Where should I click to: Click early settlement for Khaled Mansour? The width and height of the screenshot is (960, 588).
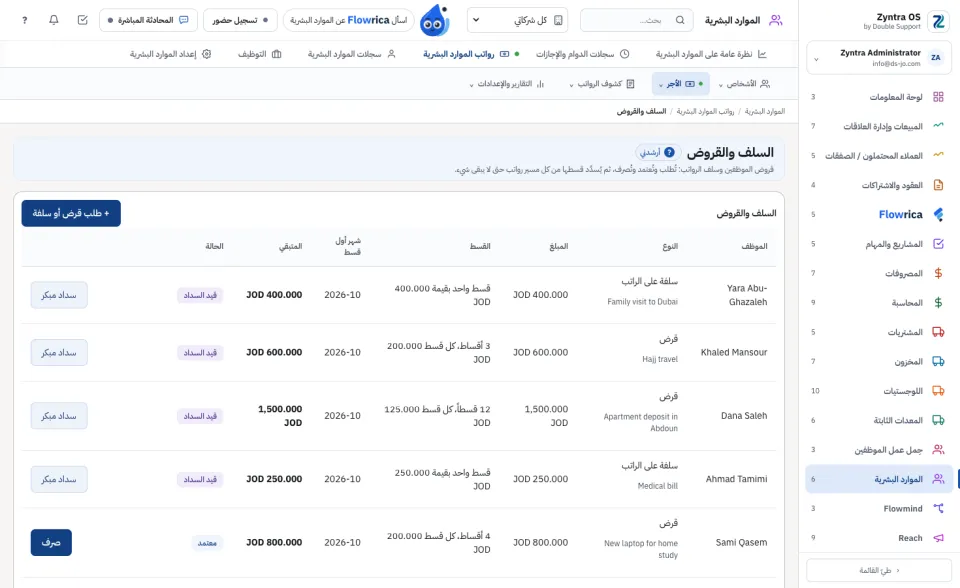(59, 353)
